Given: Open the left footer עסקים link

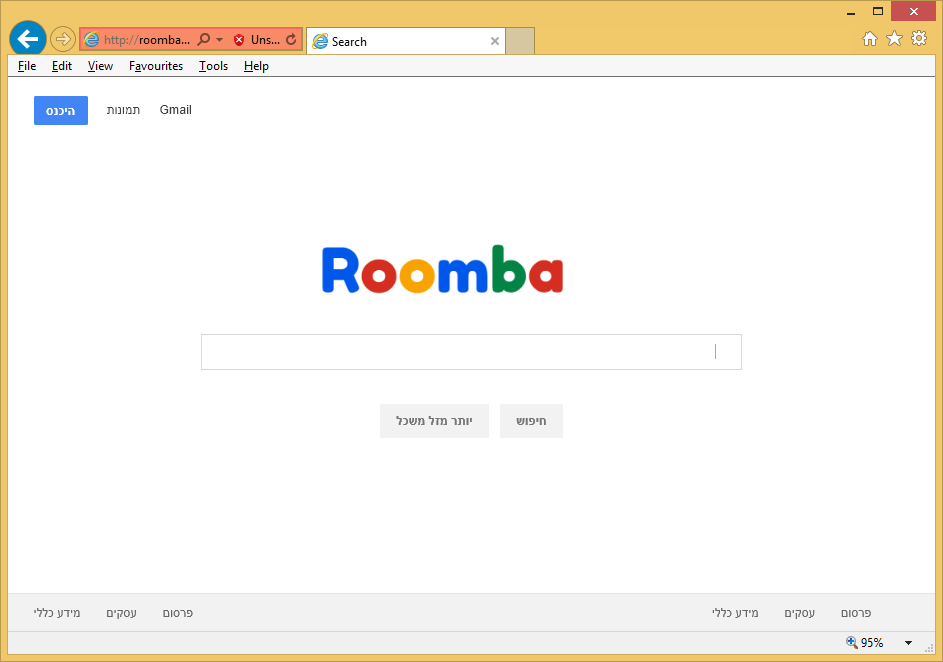Looking at the screenshot, I should coord(121,613).
